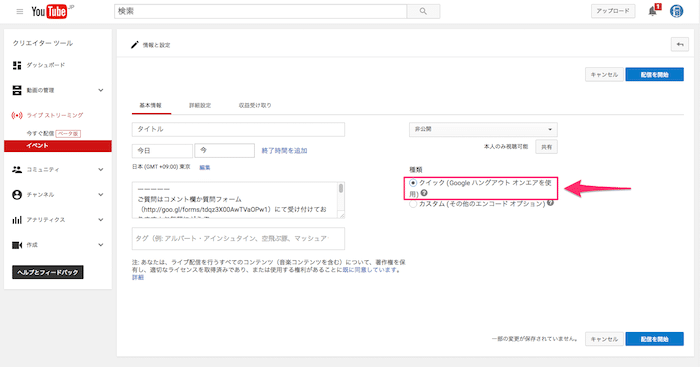Click ヘルプとフィードバック button

[x=48, y=272]
